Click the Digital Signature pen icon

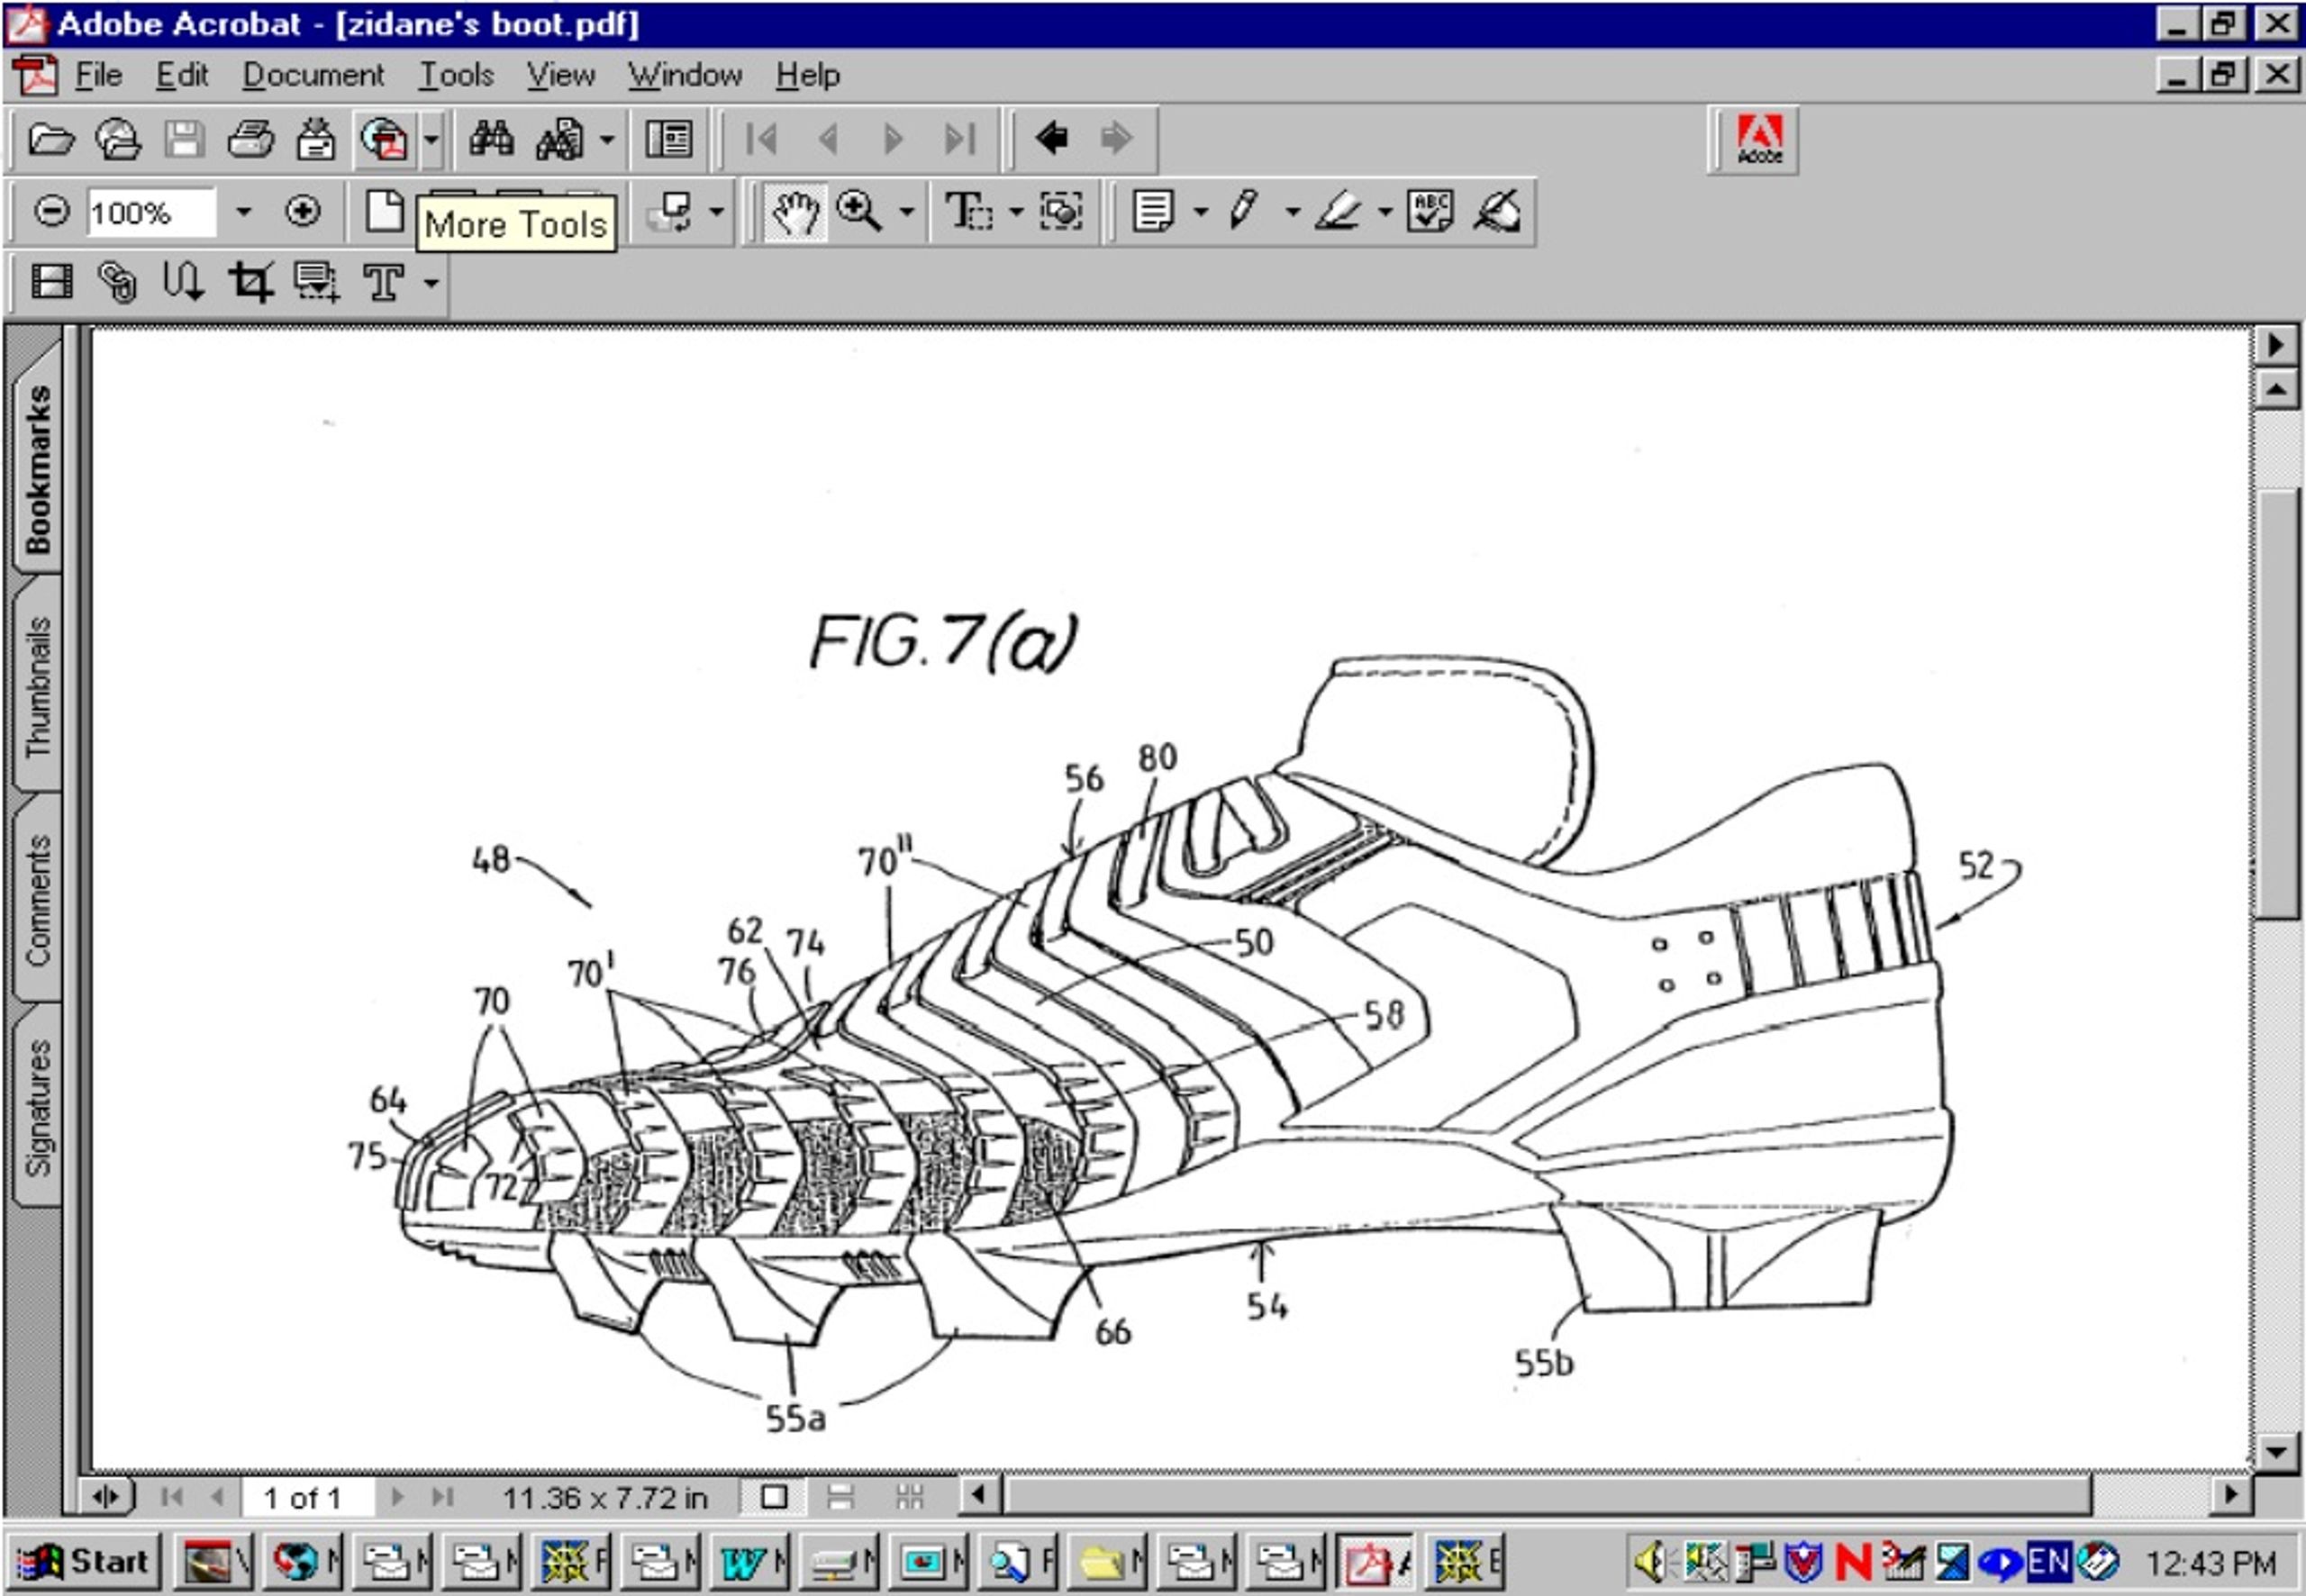(1497, 211)
